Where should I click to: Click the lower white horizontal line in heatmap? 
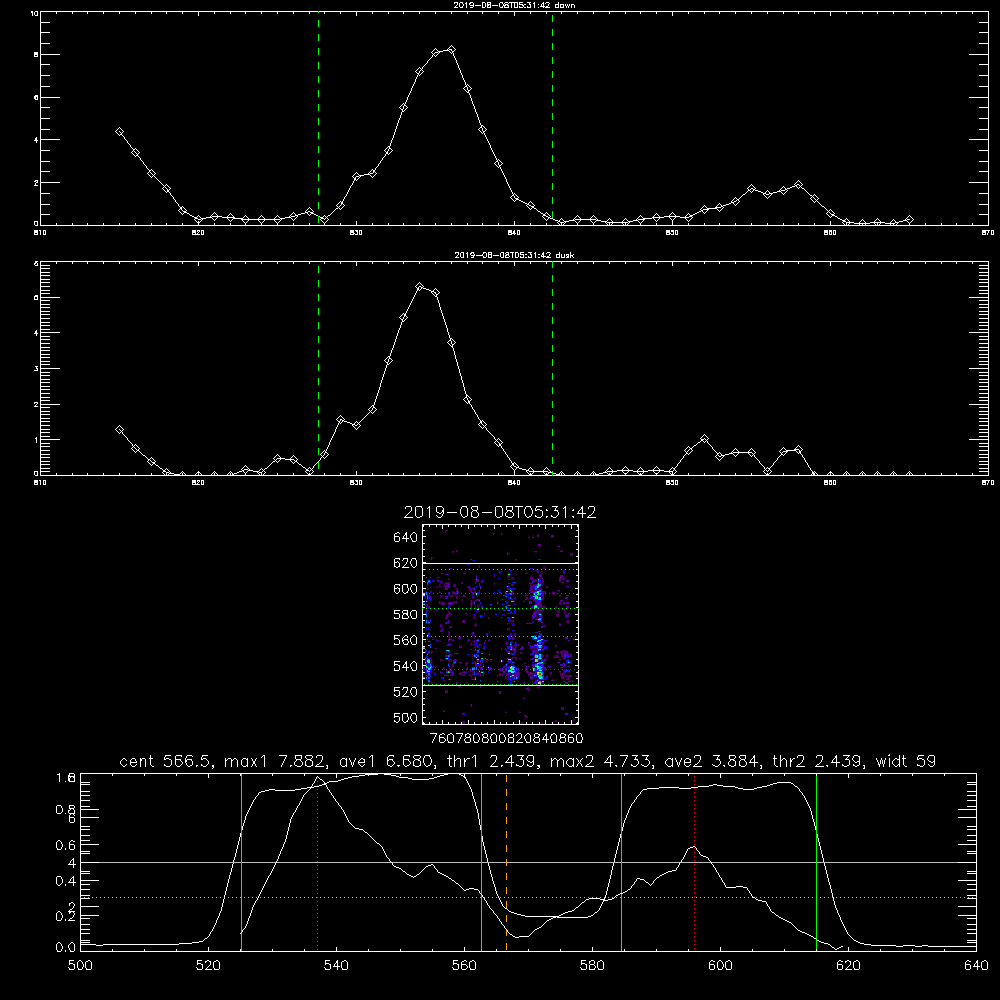pos(501,686)
